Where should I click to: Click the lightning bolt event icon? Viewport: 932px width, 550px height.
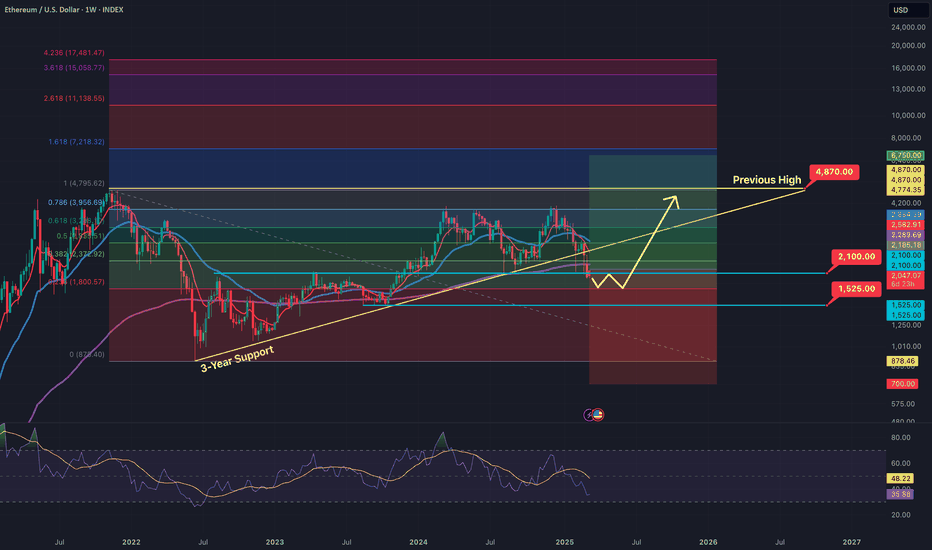[x=588, y=415]
